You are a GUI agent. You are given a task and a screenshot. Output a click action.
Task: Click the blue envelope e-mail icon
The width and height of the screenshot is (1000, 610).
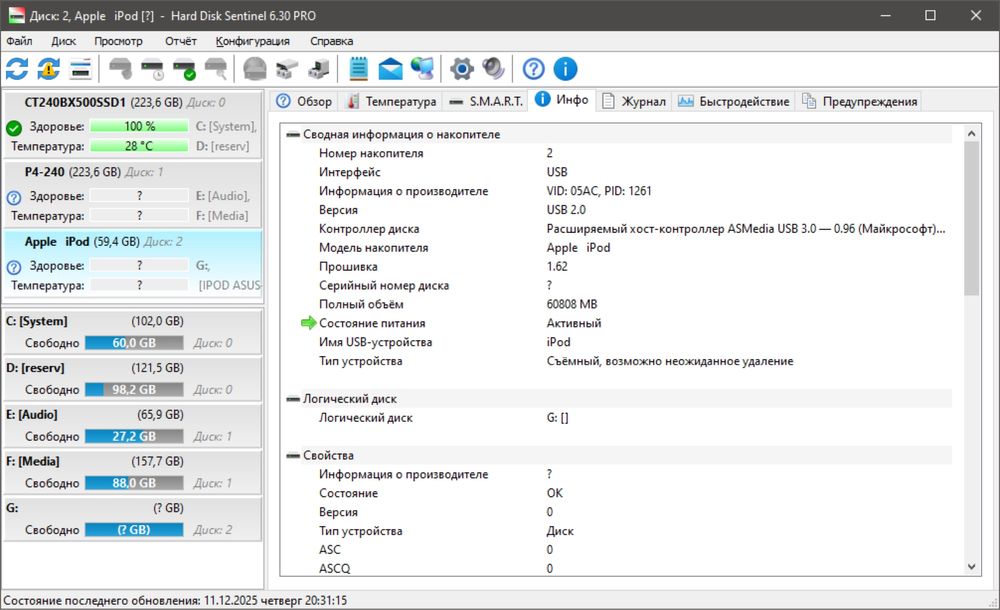(x=390, y=69)
